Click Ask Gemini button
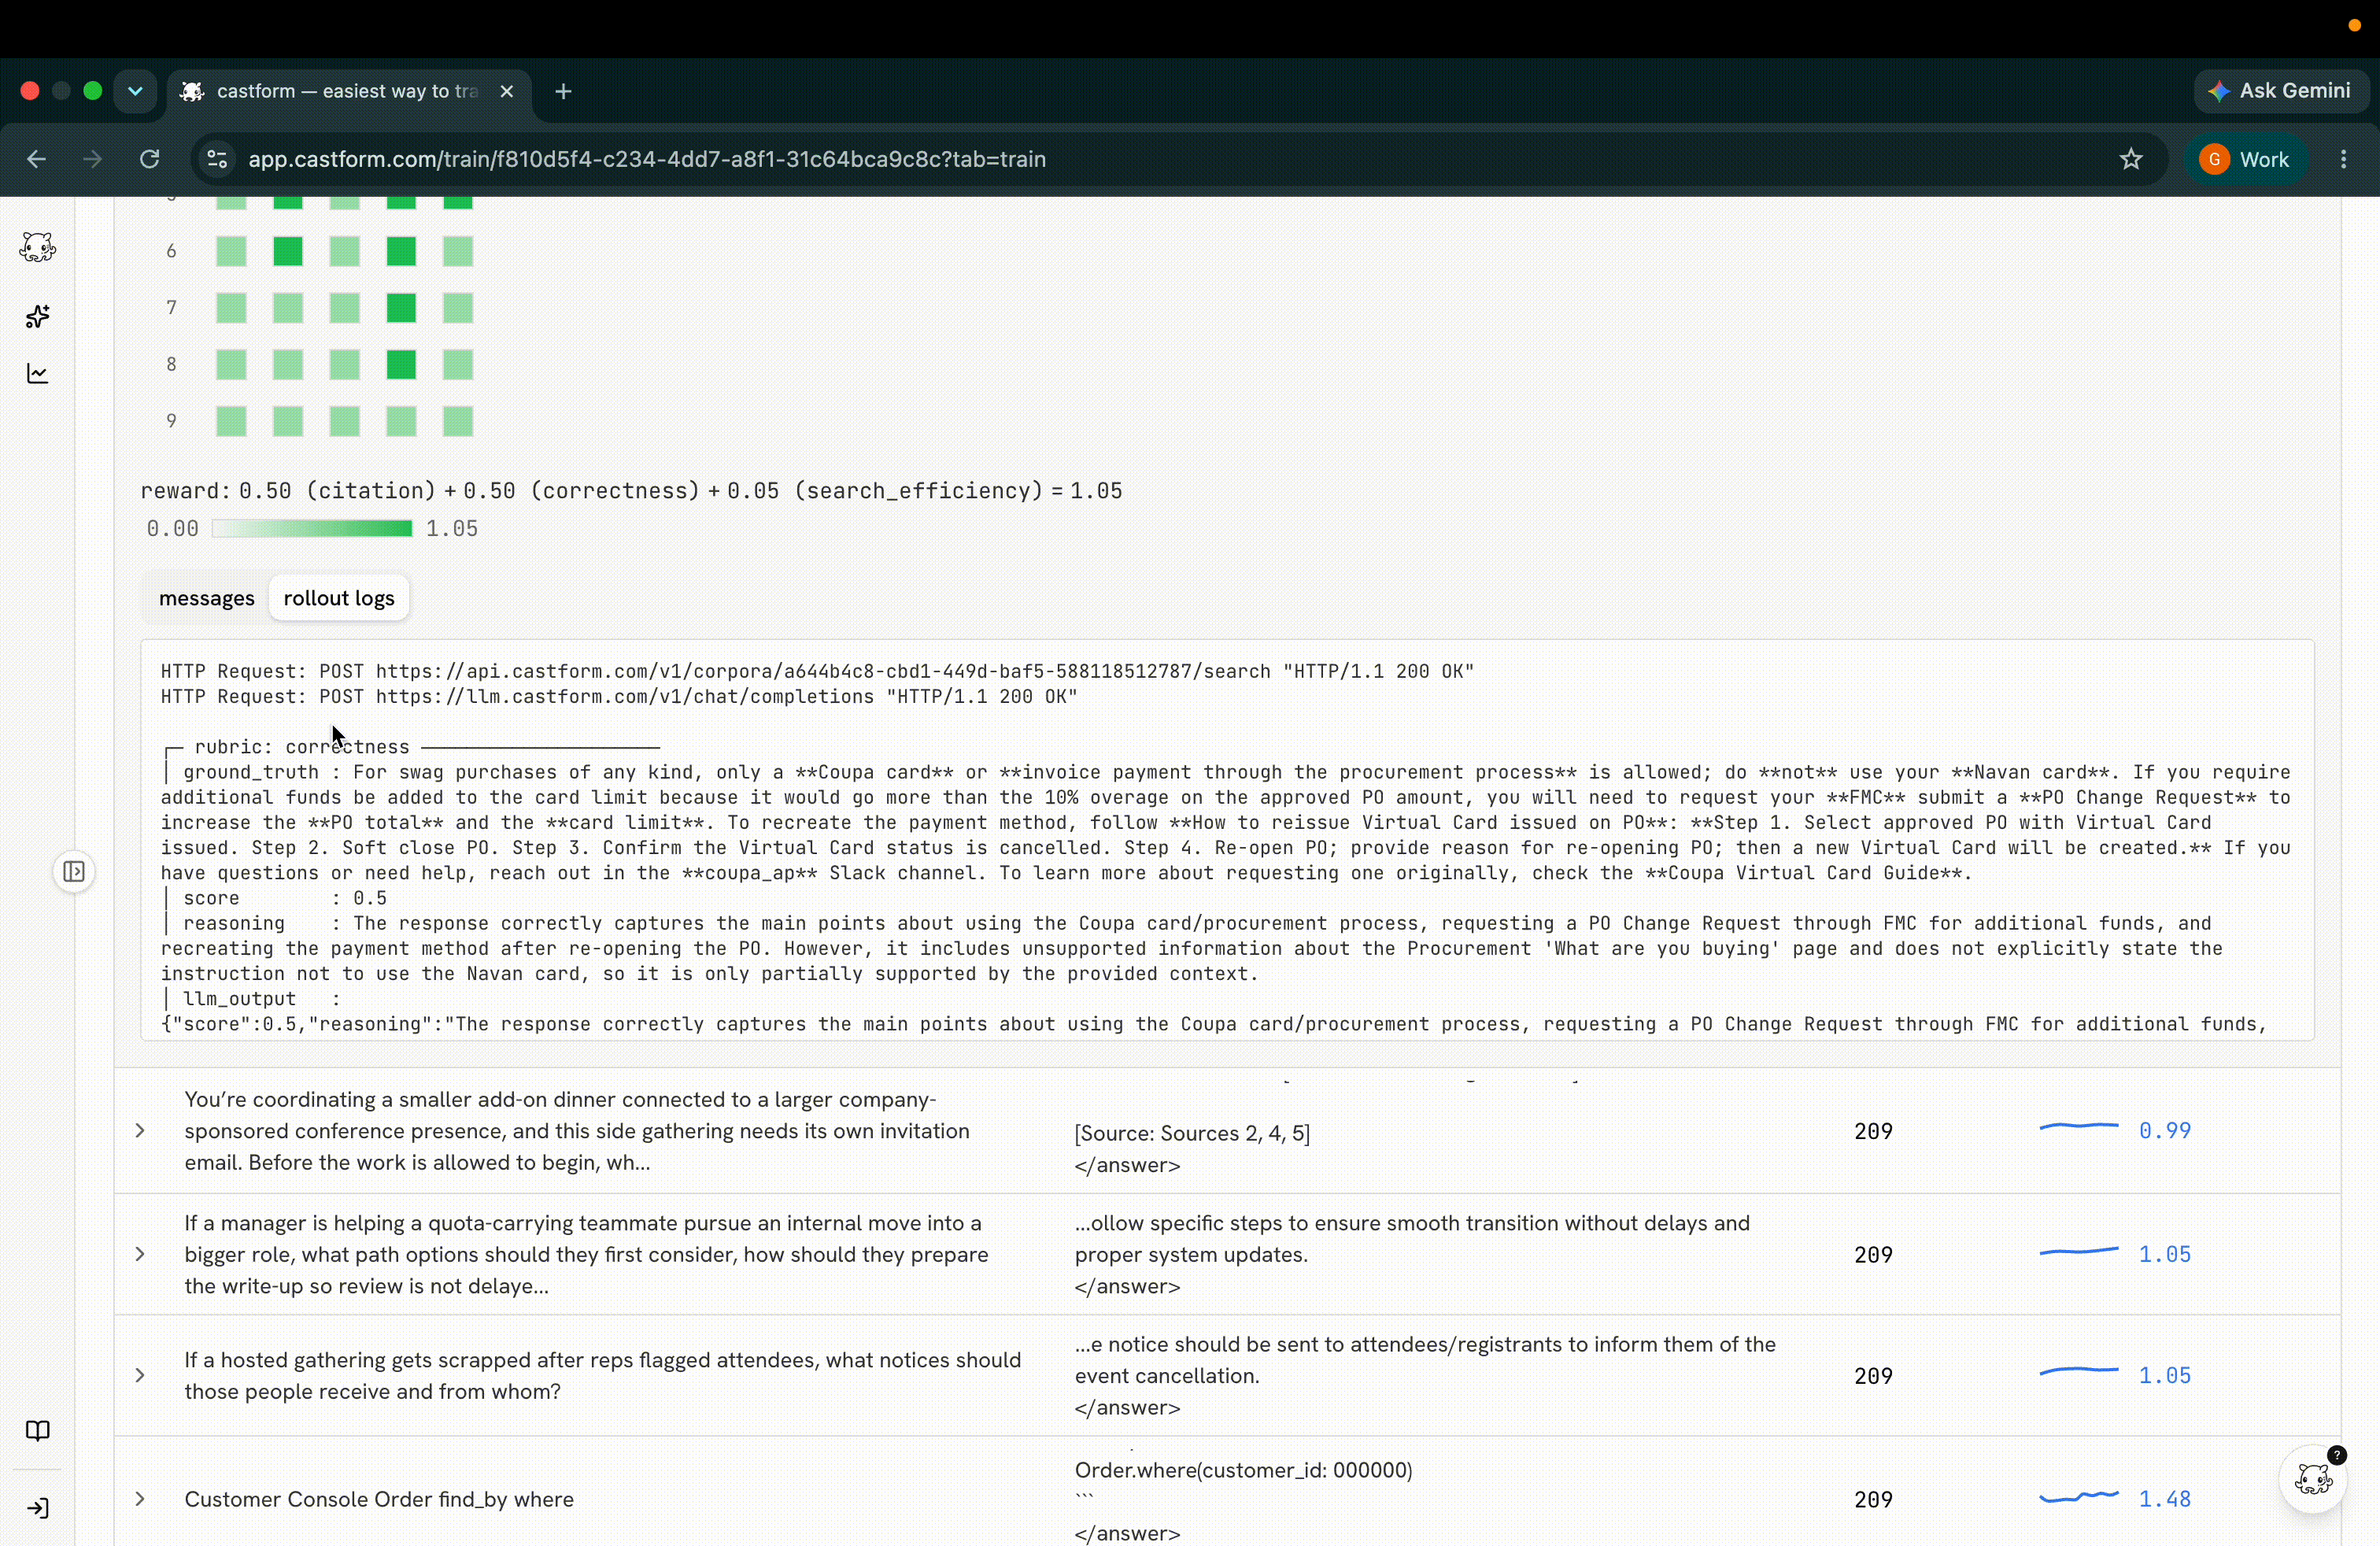This screenshot has width=2380, height=1546. coord(2280,91)
